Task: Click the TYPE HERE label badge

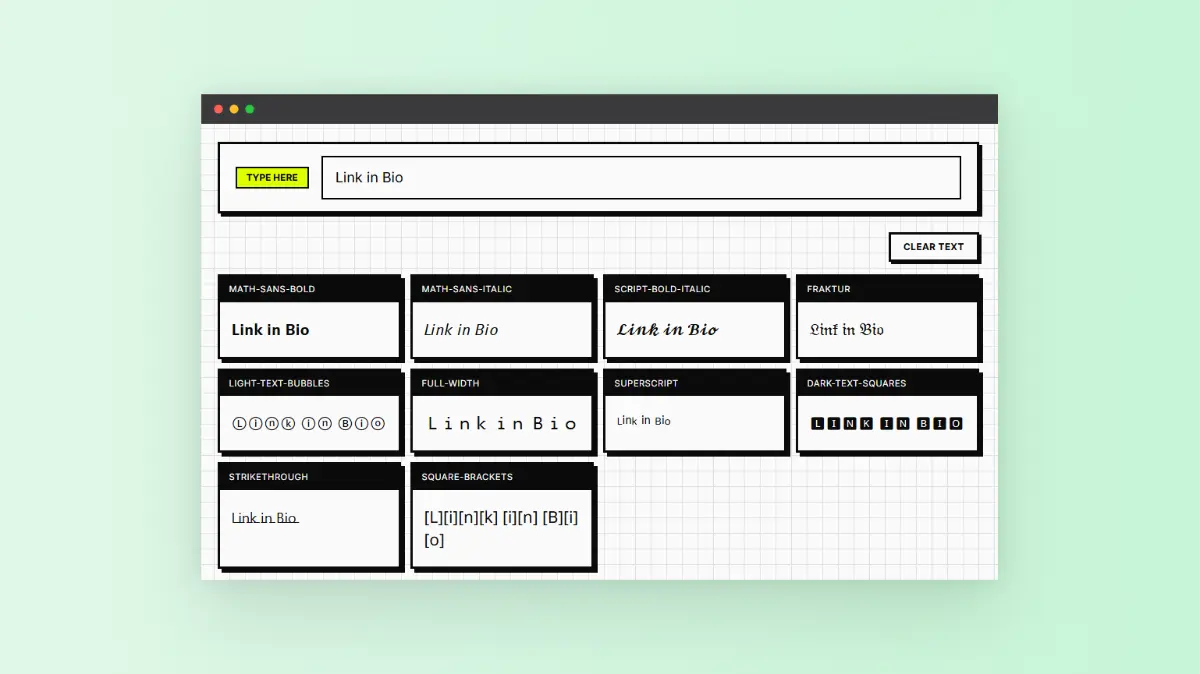Action: coord(271,177)
